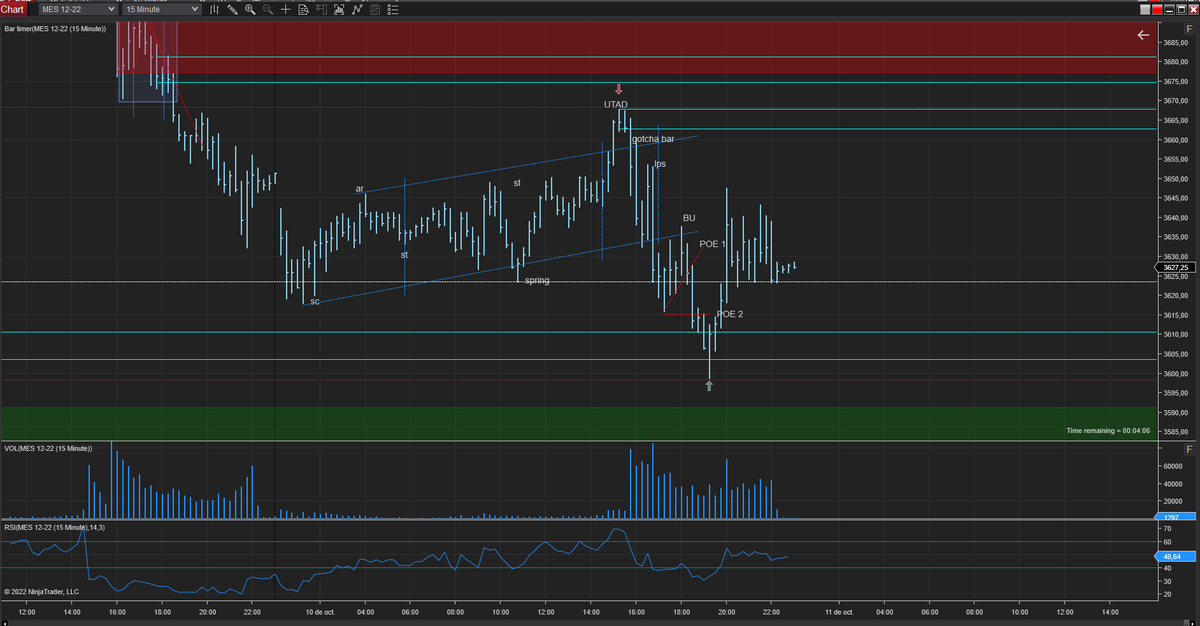Click the chart trader icon
This screenshot has width=1200, height=626.
pyautogui.click(x=321, y=9)
